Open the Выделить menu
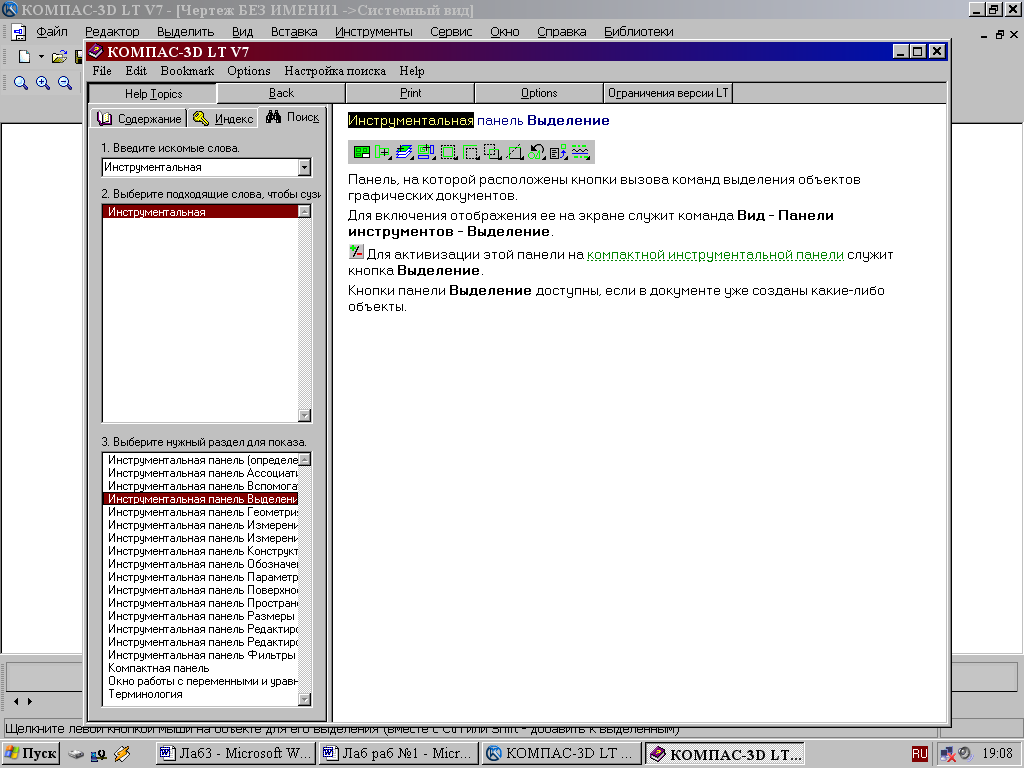Viewport: 1024px width, 768px height. click(185, 31)
